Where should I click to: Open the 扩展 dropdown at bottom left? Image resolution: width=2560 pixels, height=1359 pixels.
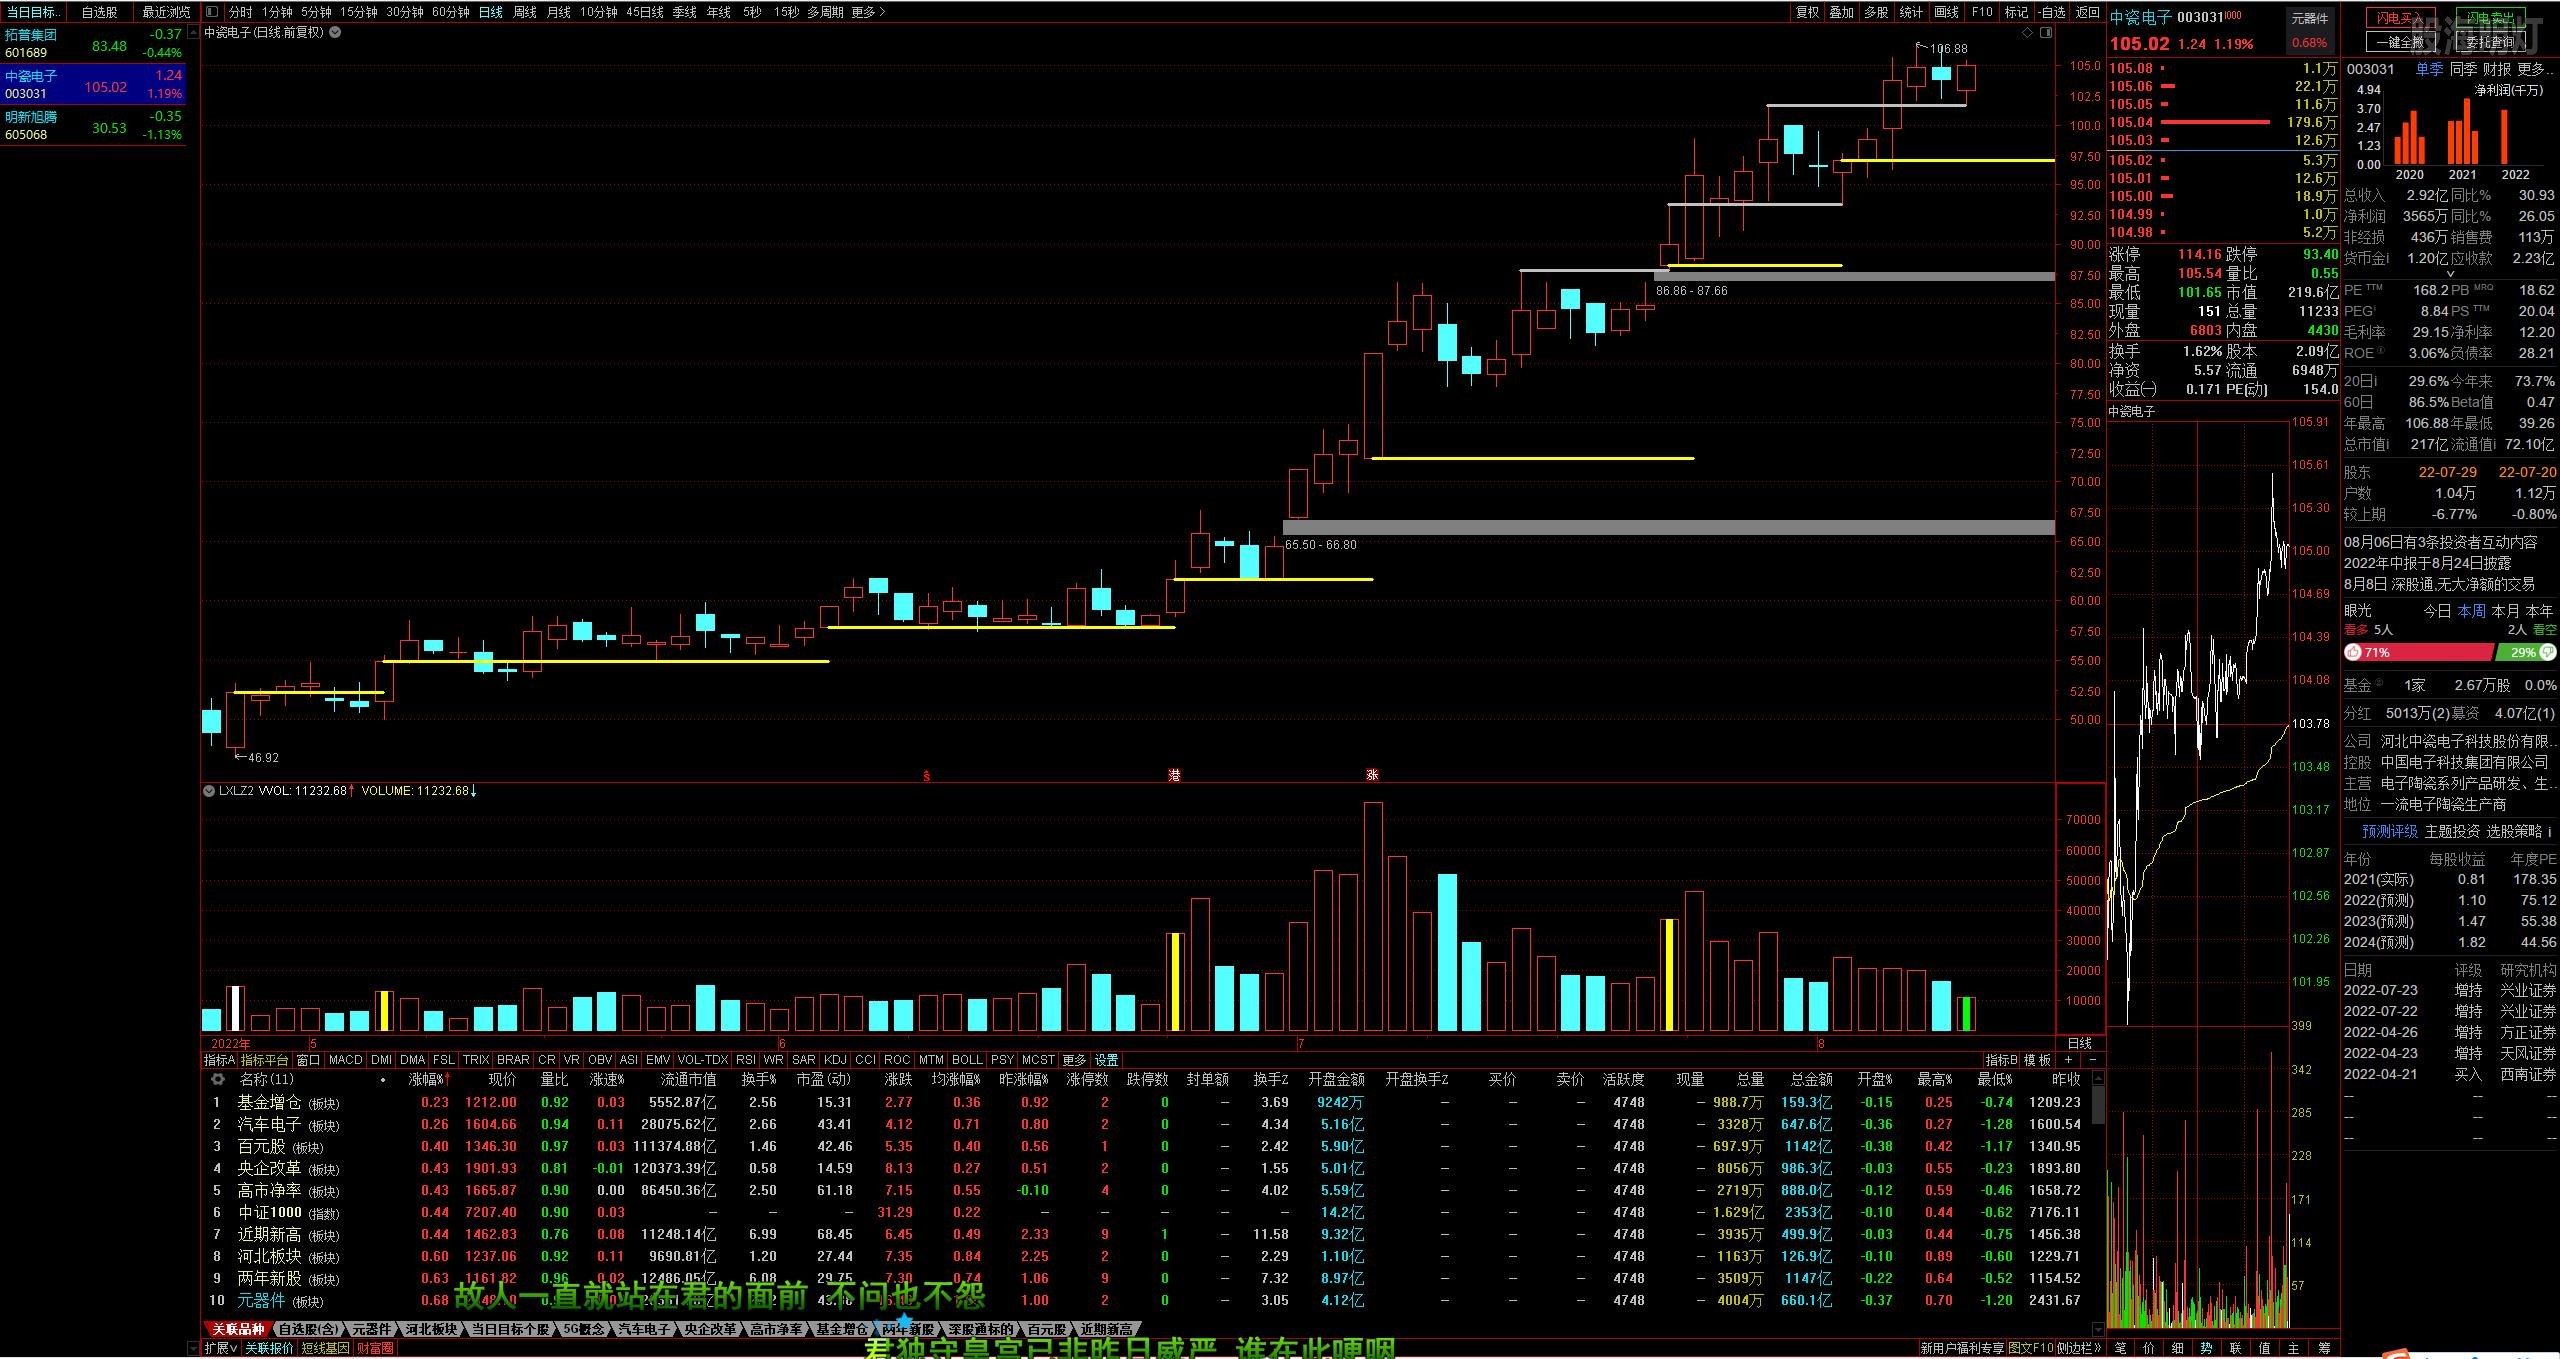pos(221,1348)
